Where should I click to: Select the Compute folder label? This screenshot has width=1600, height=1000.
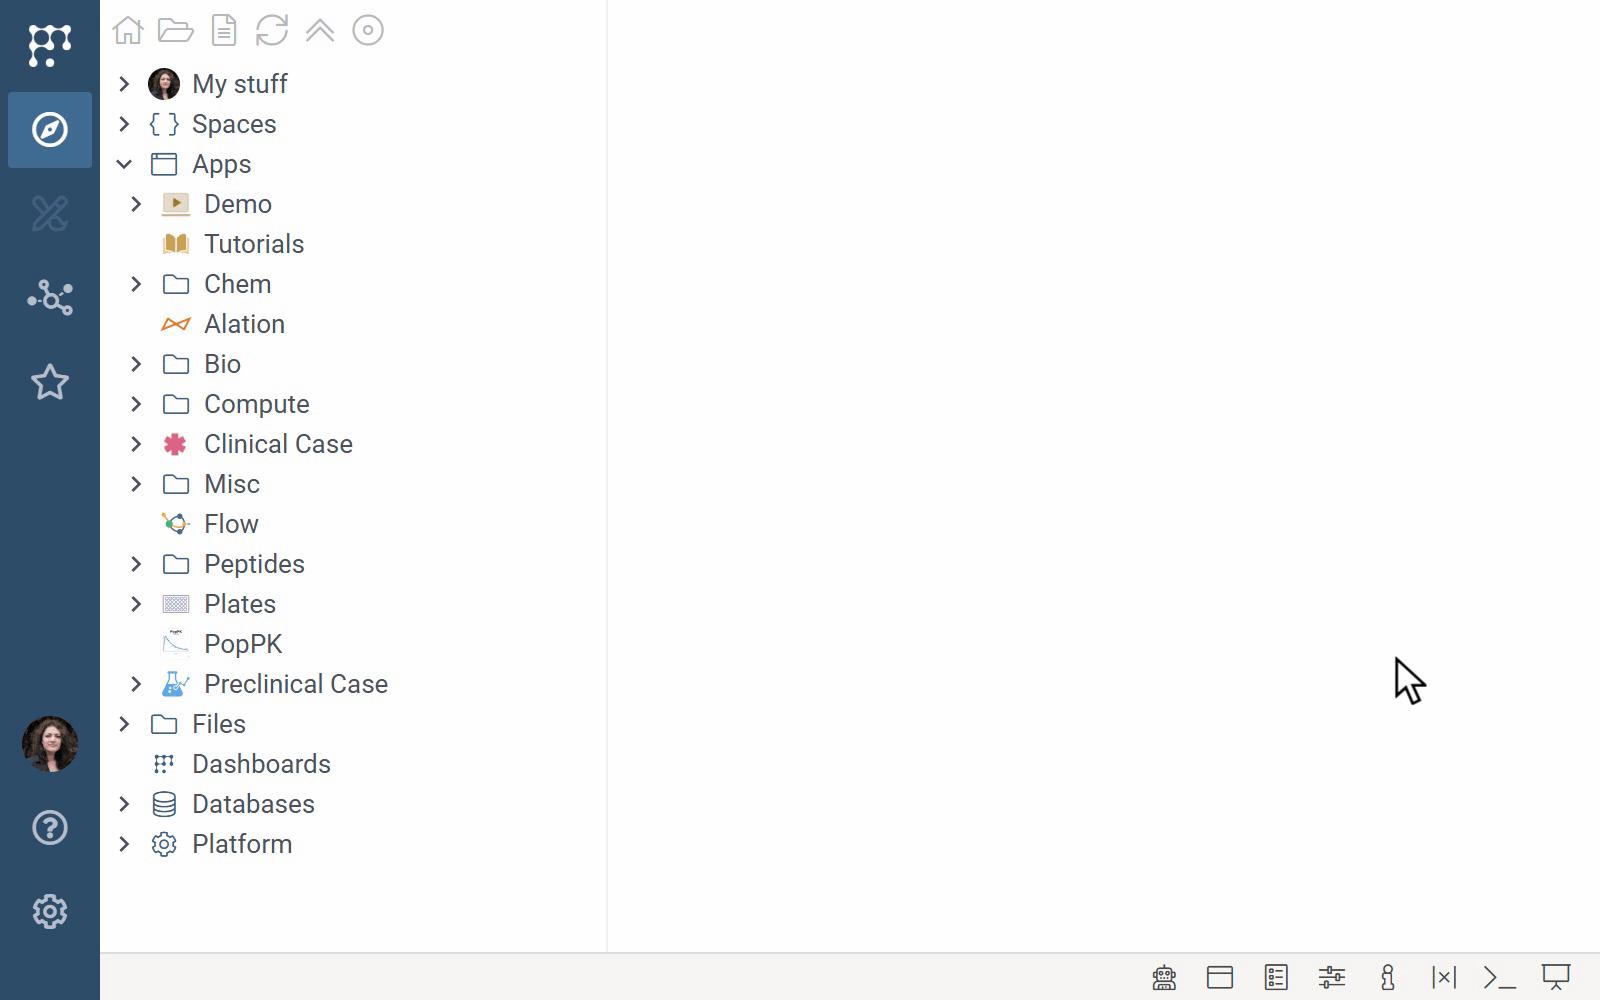[x=257, y=404]
